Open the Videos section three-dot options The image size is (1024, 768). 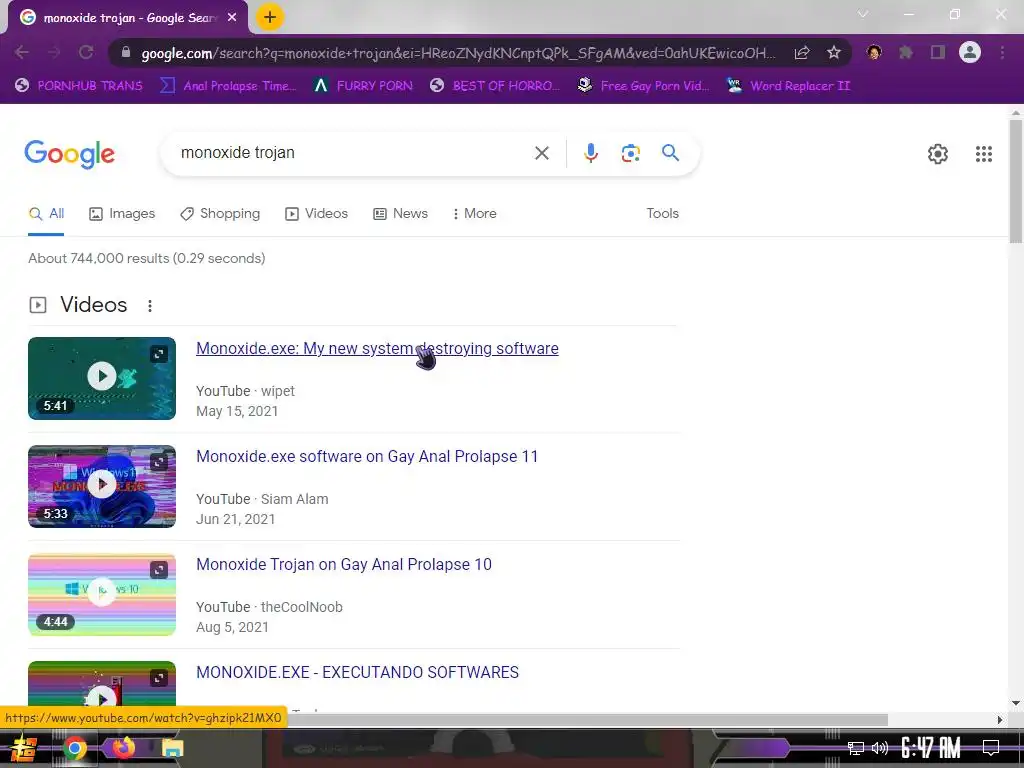click(x=150, y=306)
